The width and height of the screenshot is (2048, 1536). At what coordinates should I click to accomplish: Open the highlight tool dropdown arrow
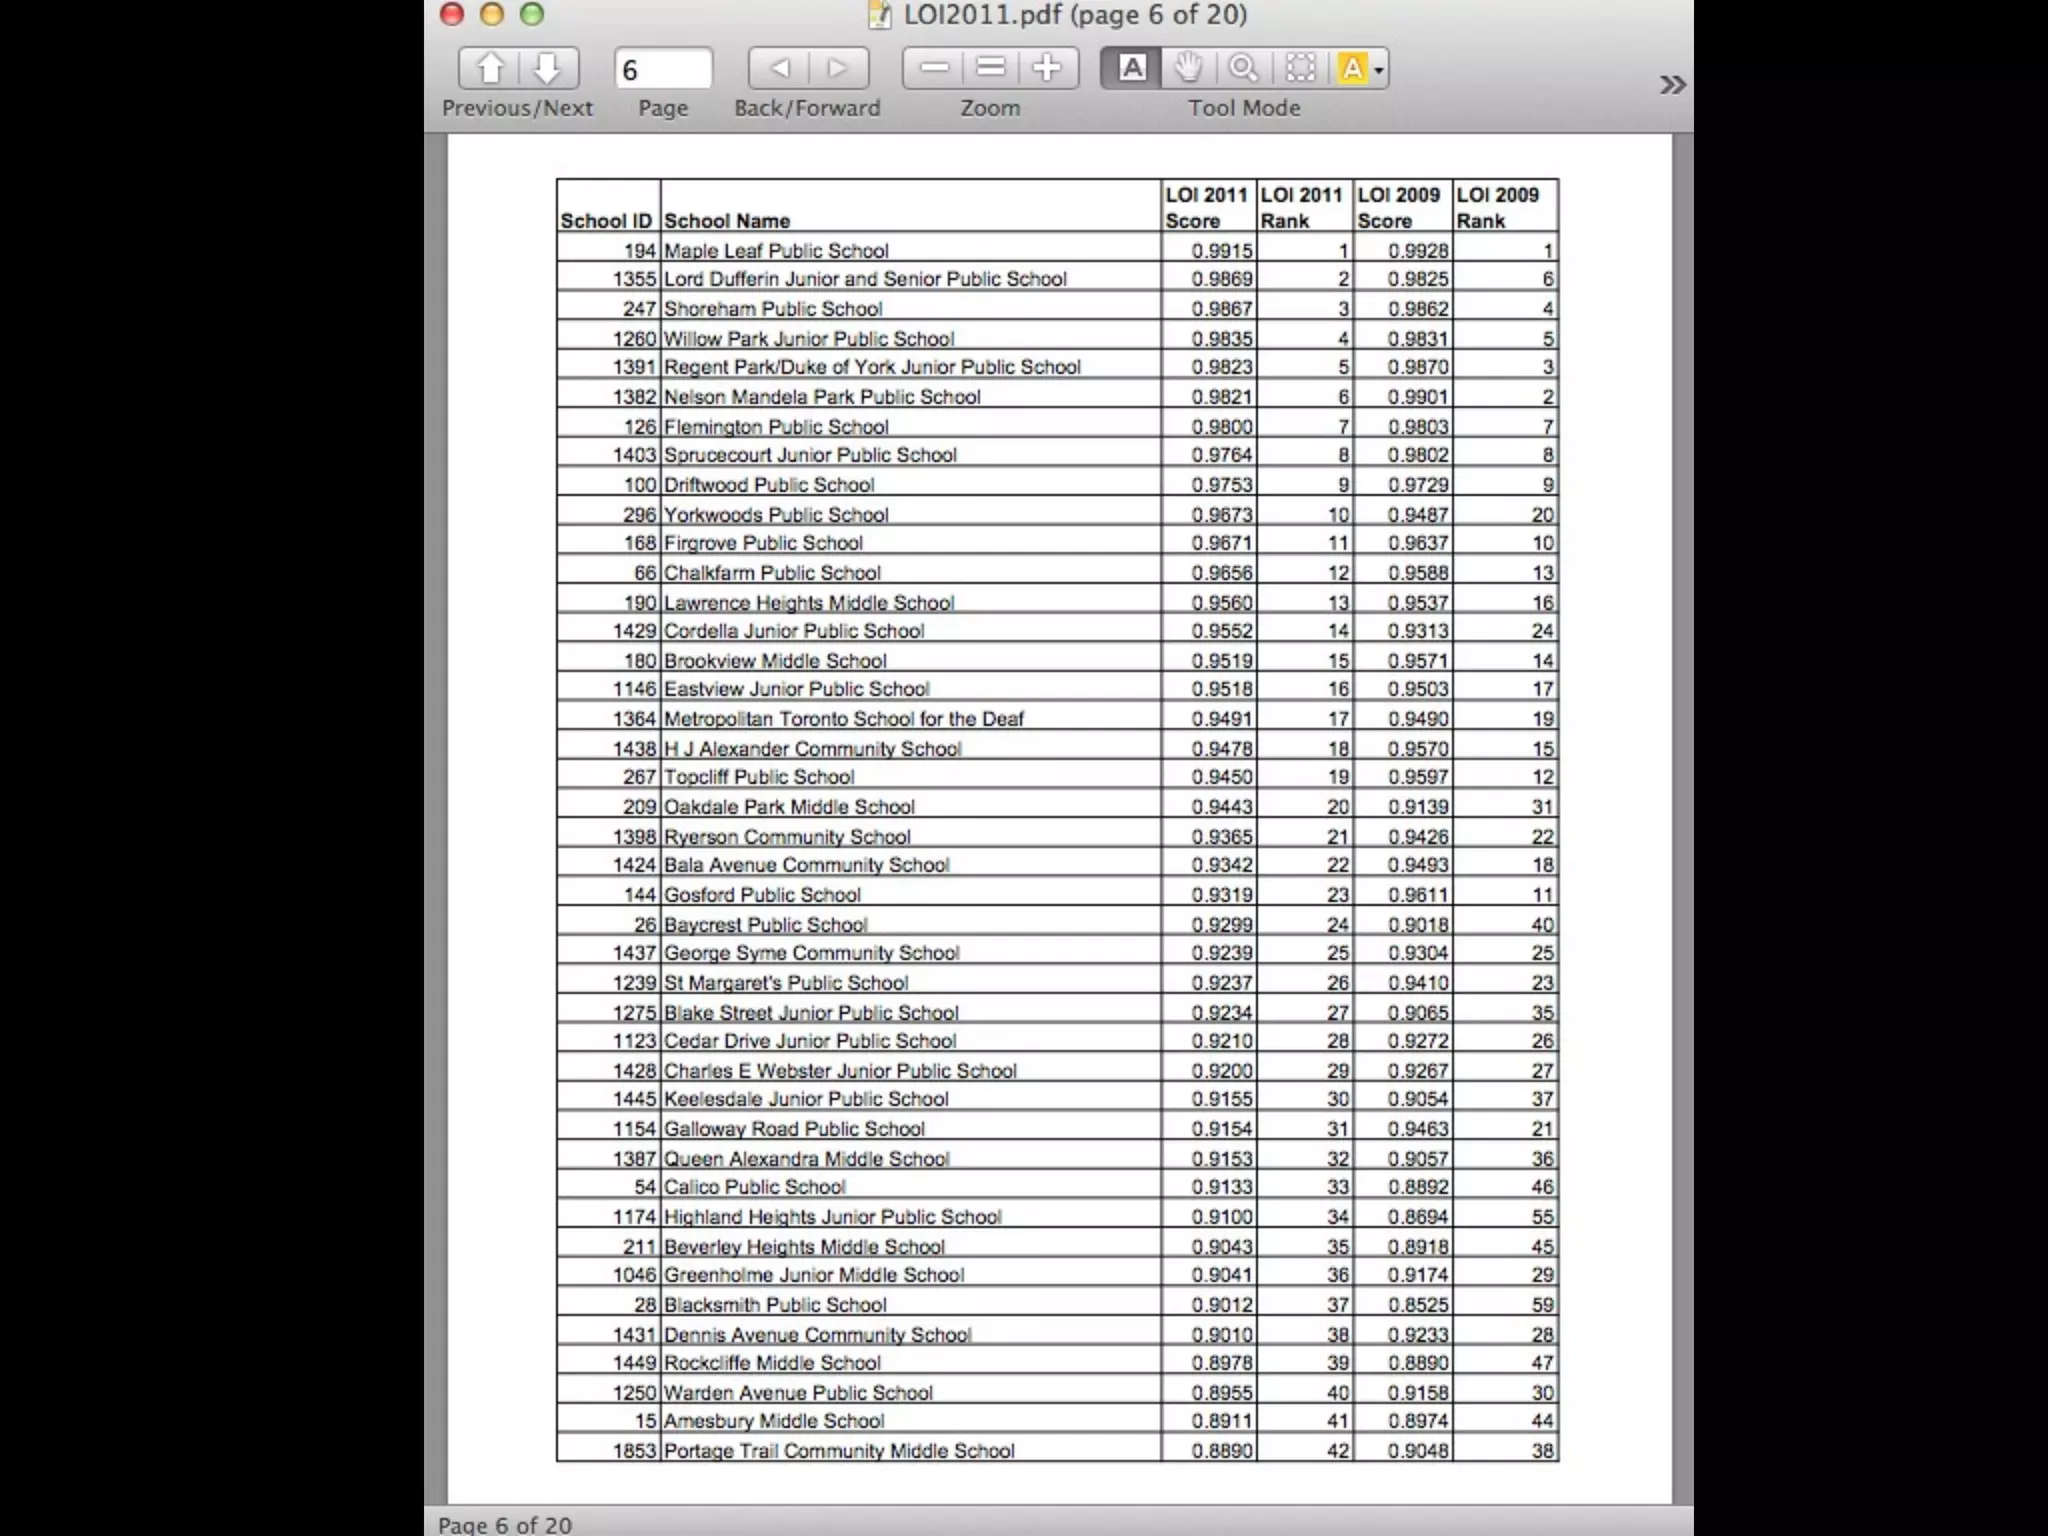(1379, 70)
